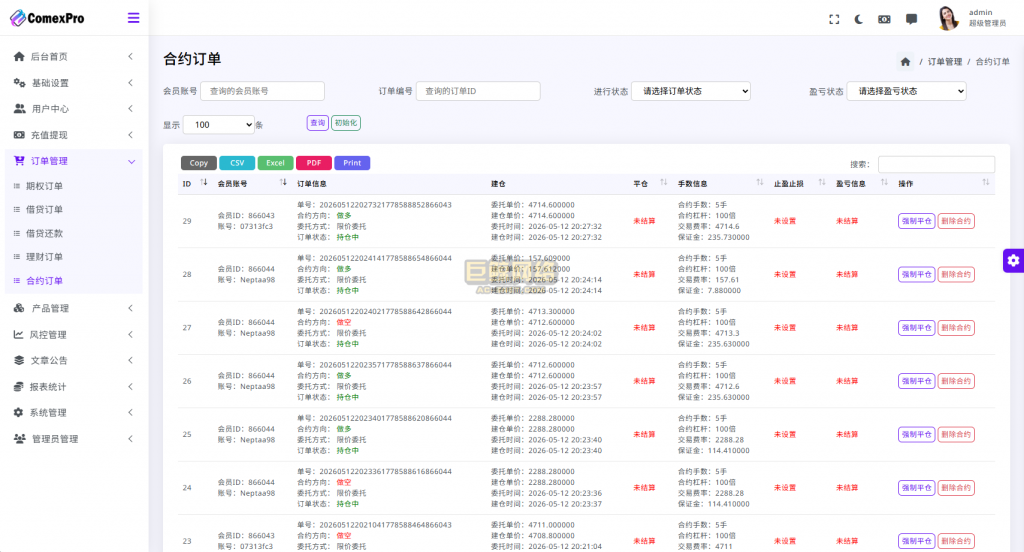Export the table as Excel
This screenshot has width=1024, height=552.
click(x=275, y=163)
